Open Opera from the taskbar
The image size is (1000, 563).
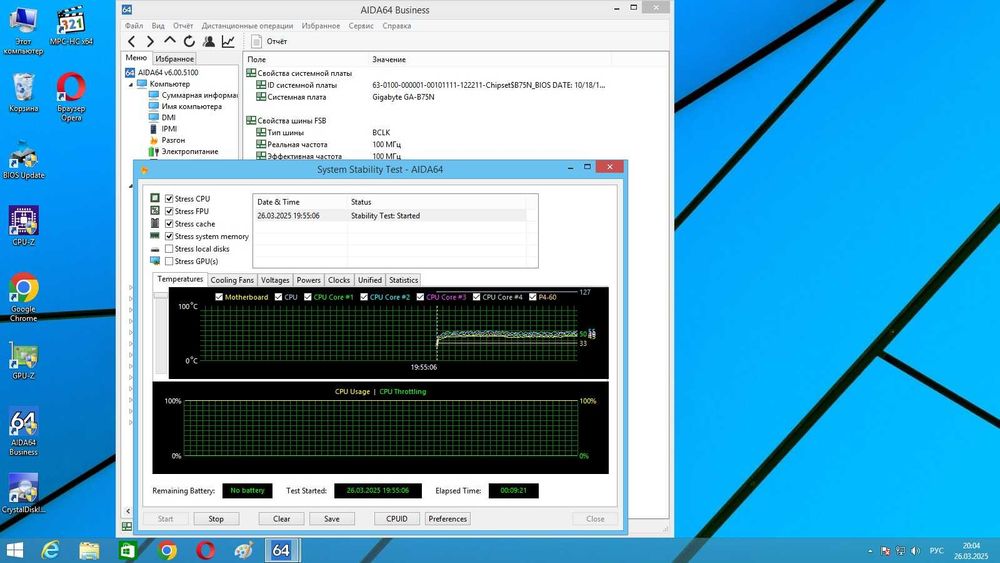pyautogui.click(x=205, y=550)
